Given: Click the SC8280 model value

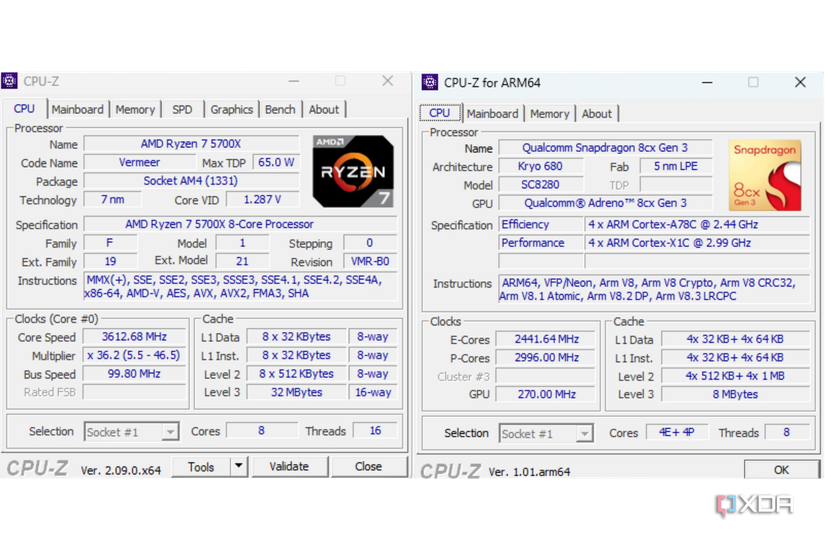Looking at the screenshot, I should 540,185.
